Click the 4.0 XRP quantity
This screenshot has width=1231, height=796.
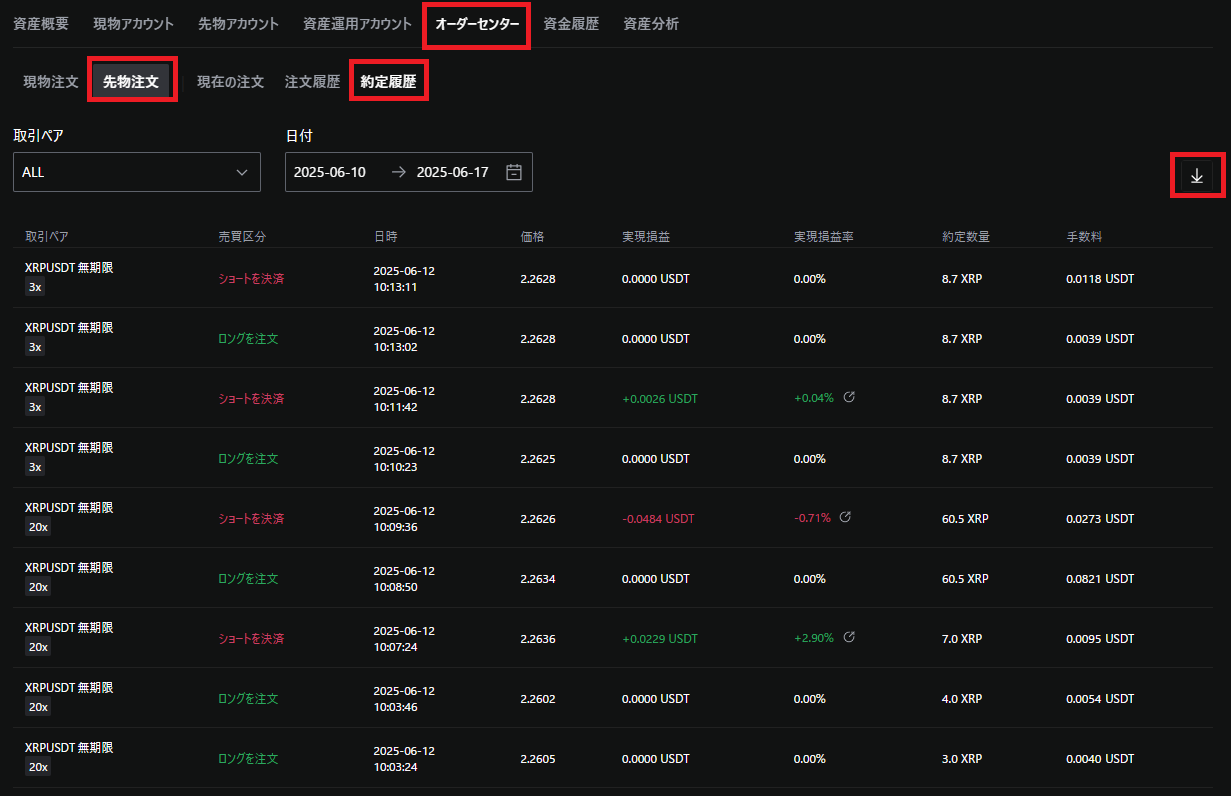[962, 699]
